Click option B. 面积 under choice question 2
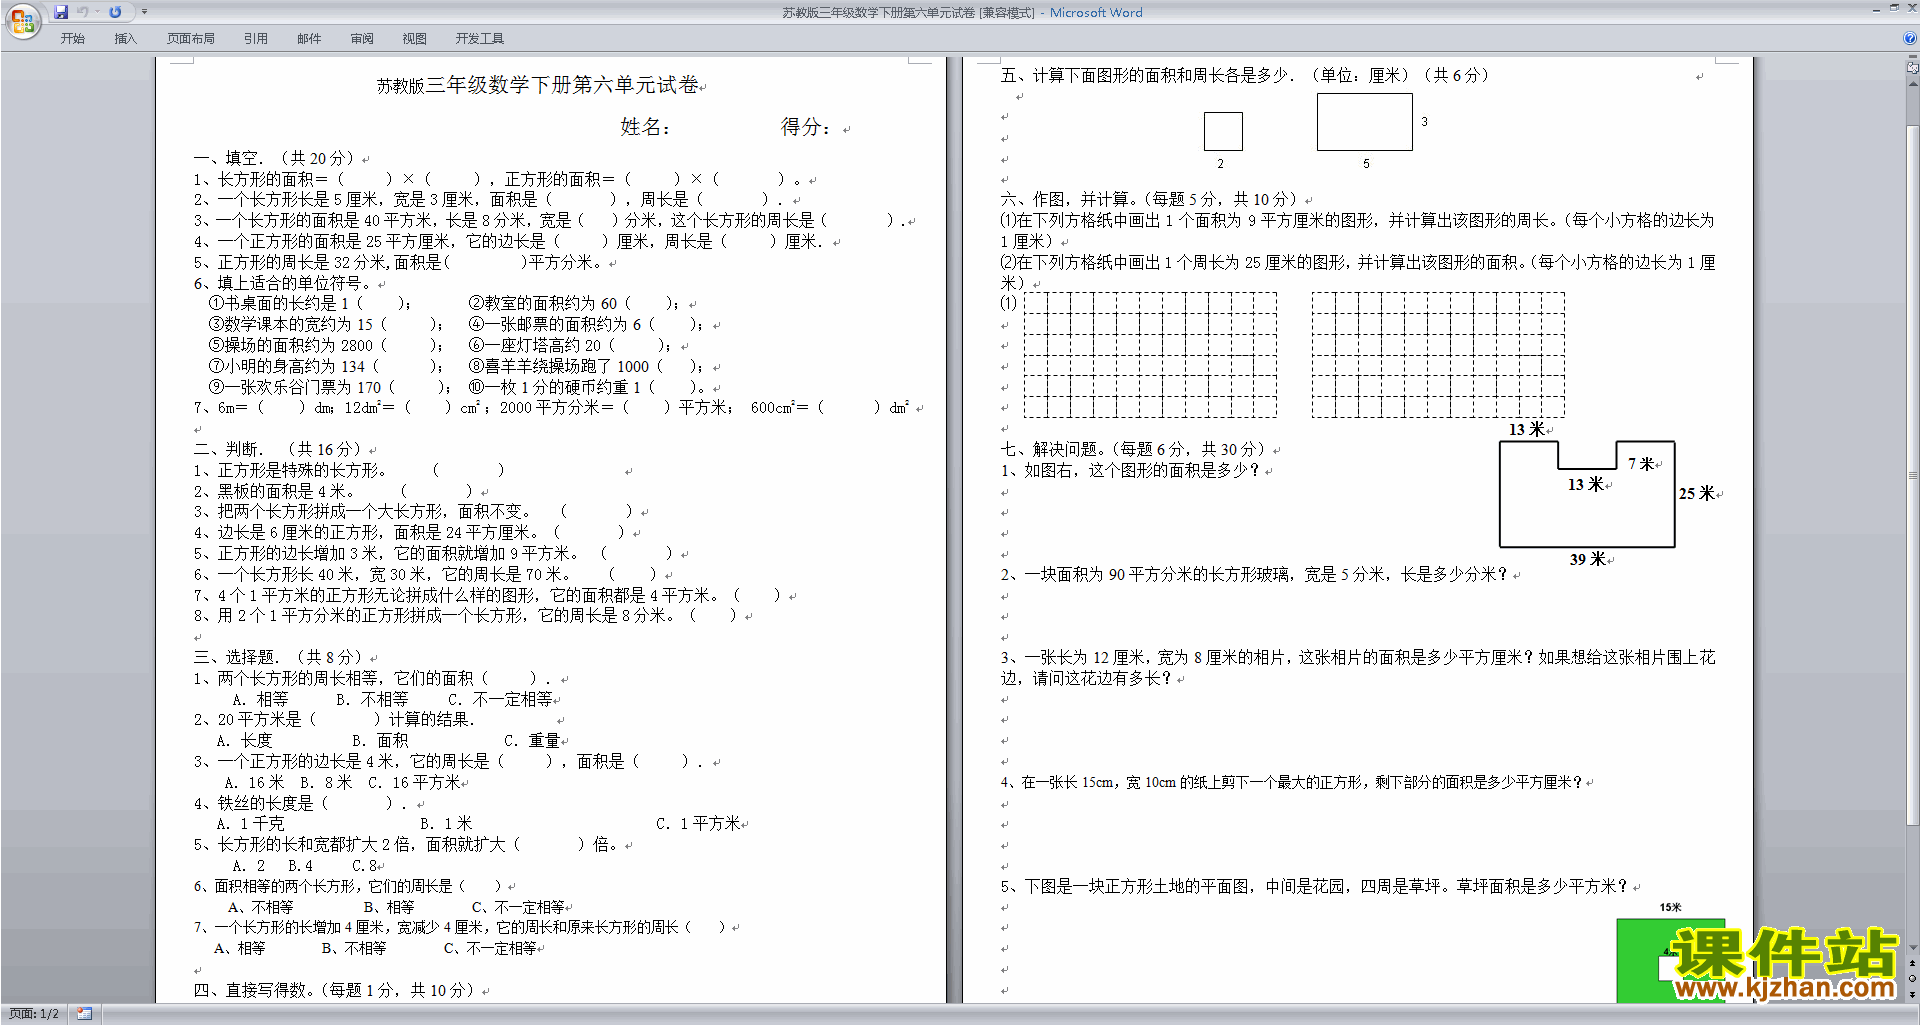 pyautogui.click(x=380, y=740)
